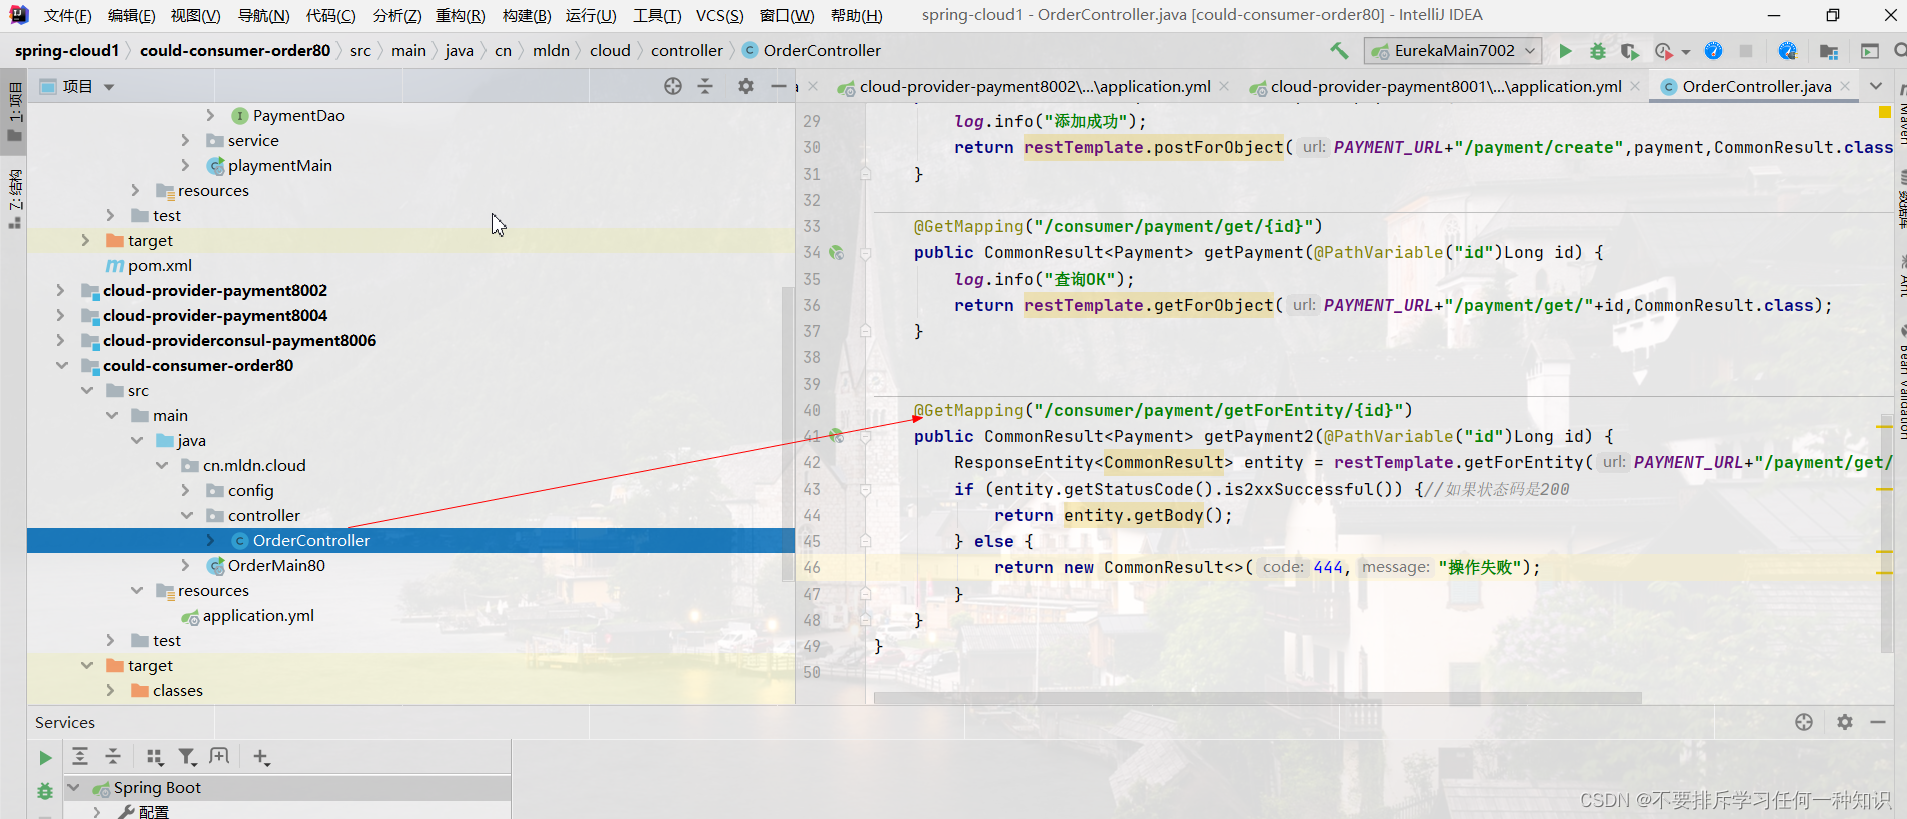Viewport: 1907px width, 819px height.
Task: Open Group By options in Services toolbar
Action: point(154,757)
